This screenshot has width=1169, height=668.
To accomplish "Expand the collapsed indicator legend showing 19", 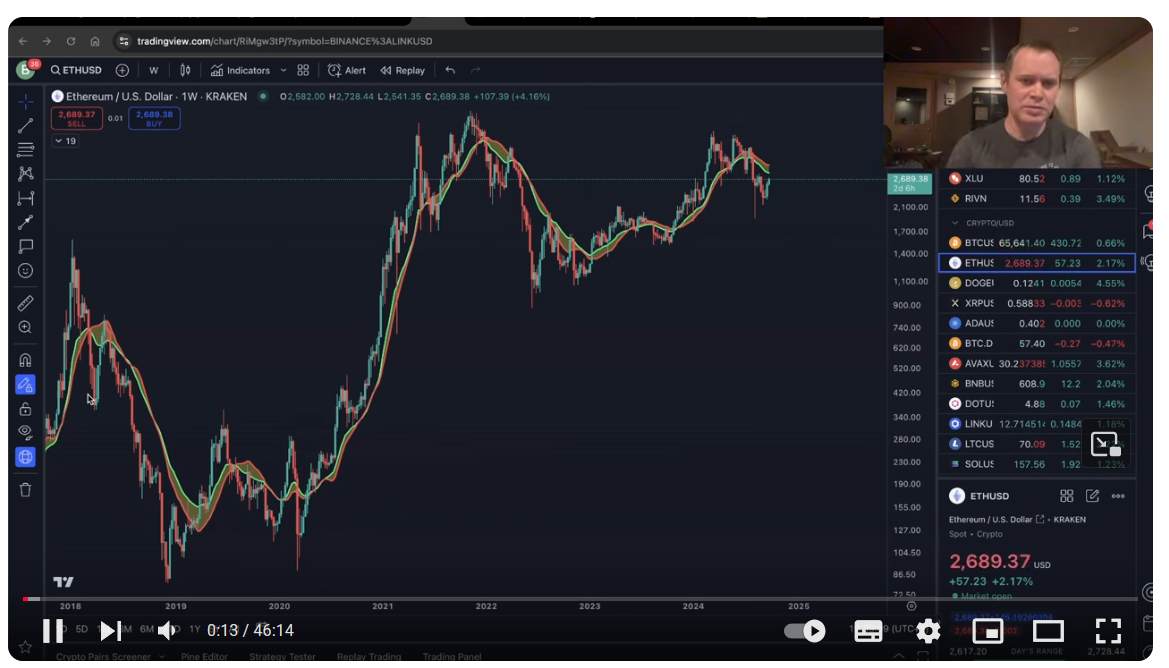I will coord(65,141).
